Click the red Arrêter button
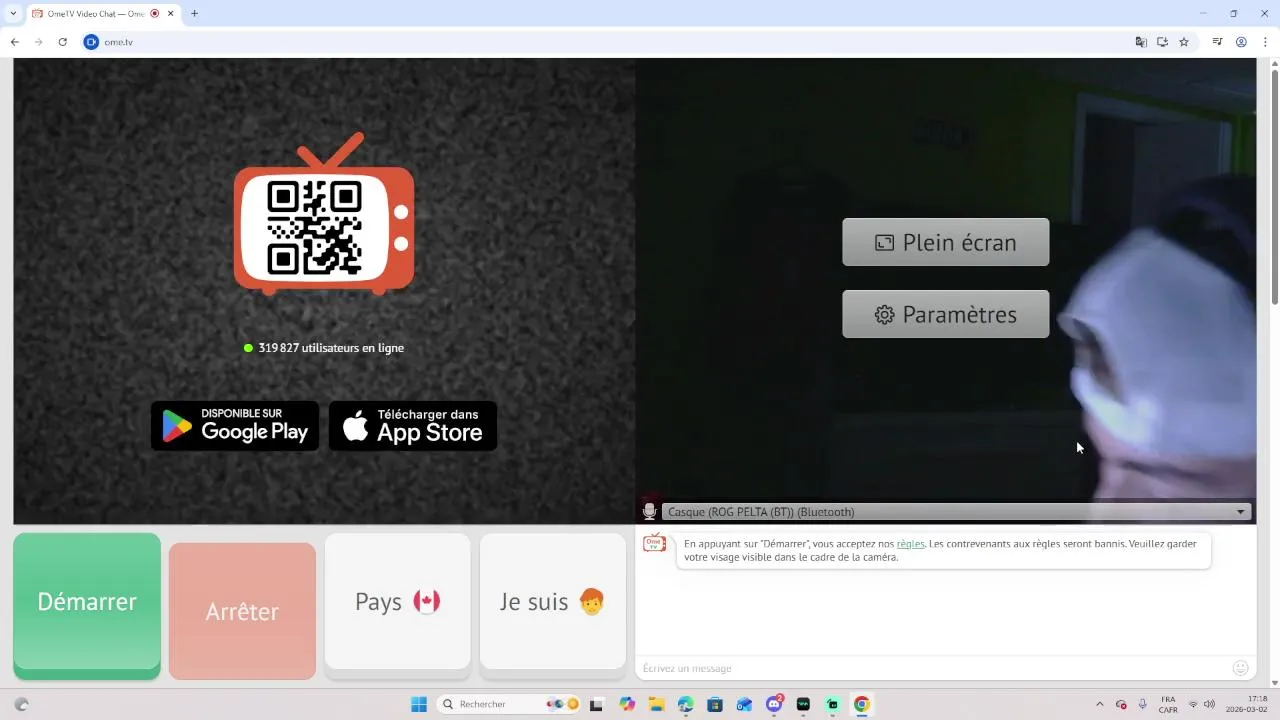 pos(242,611)
